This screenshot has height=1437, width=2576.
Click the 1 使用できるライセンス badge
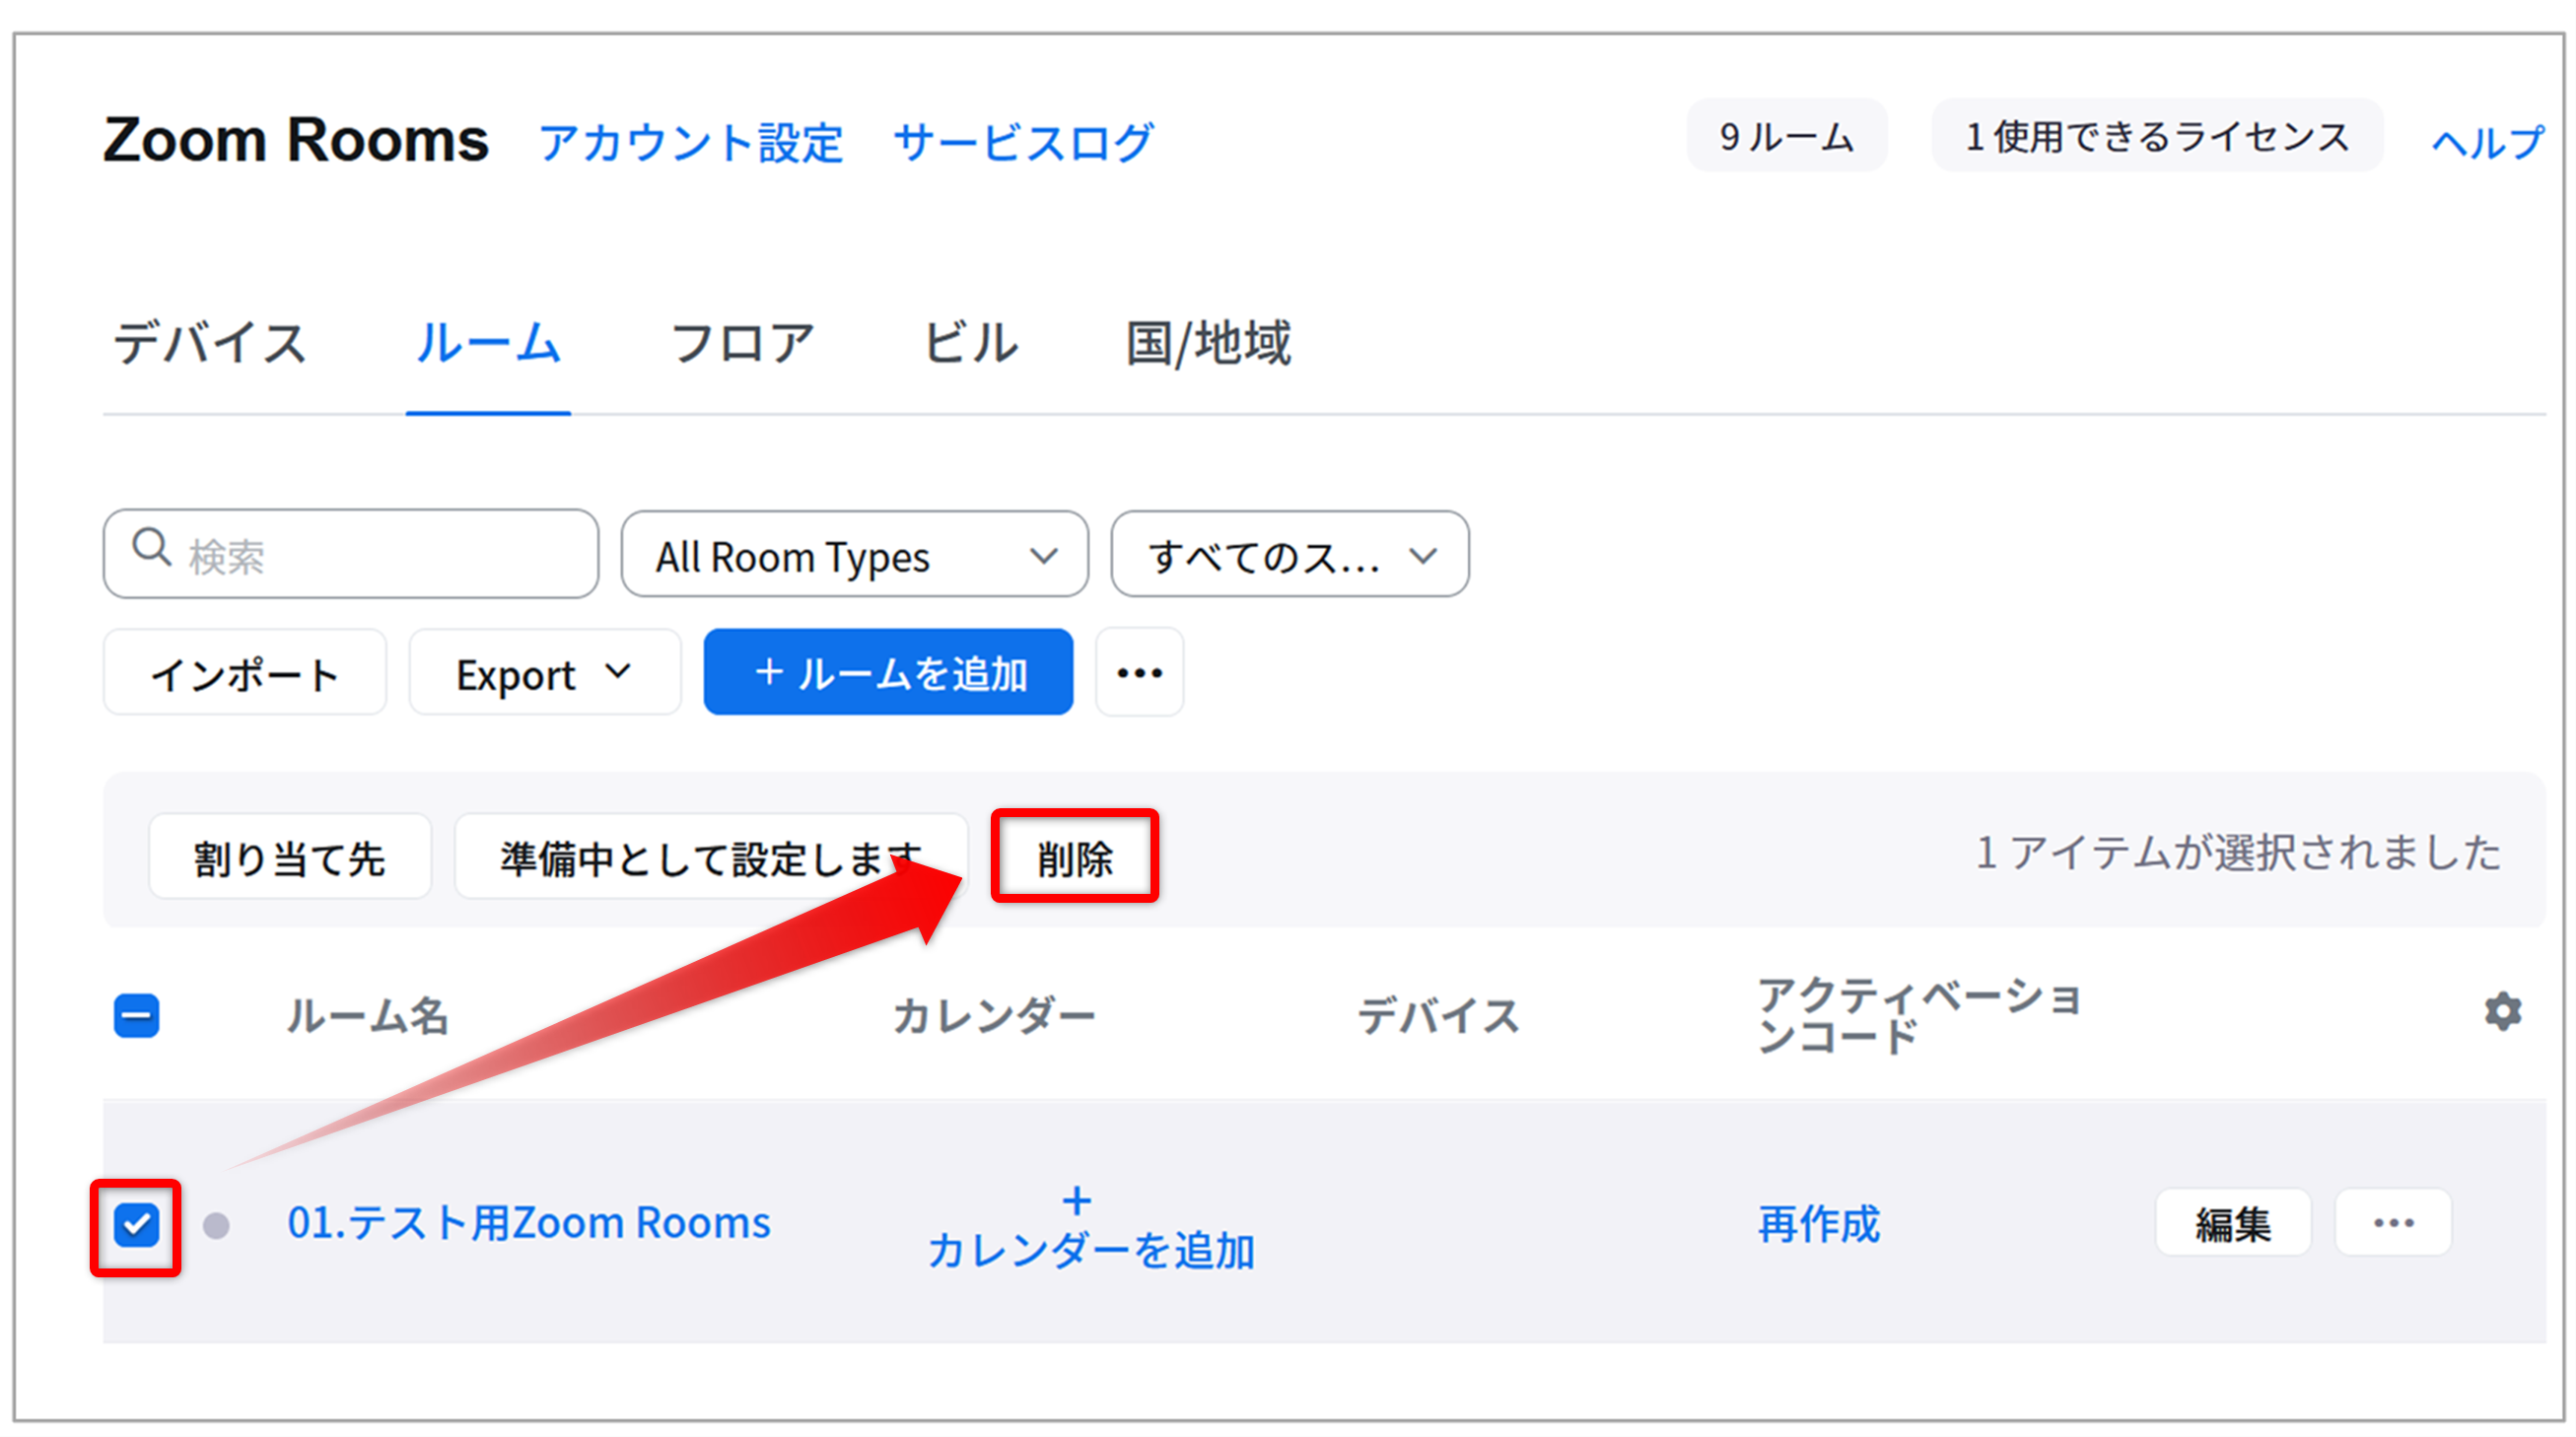pyautogui.click(x=2156, y=136)
